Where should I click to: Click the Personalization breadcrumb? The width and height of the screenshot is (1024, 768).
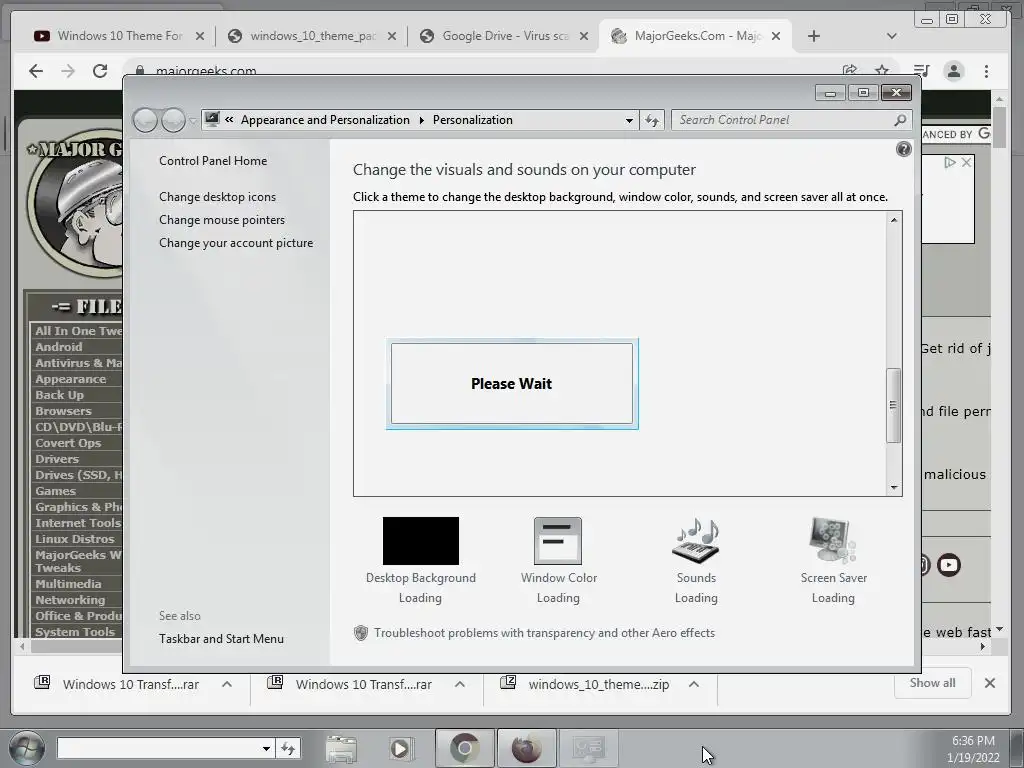click(473, 120)
